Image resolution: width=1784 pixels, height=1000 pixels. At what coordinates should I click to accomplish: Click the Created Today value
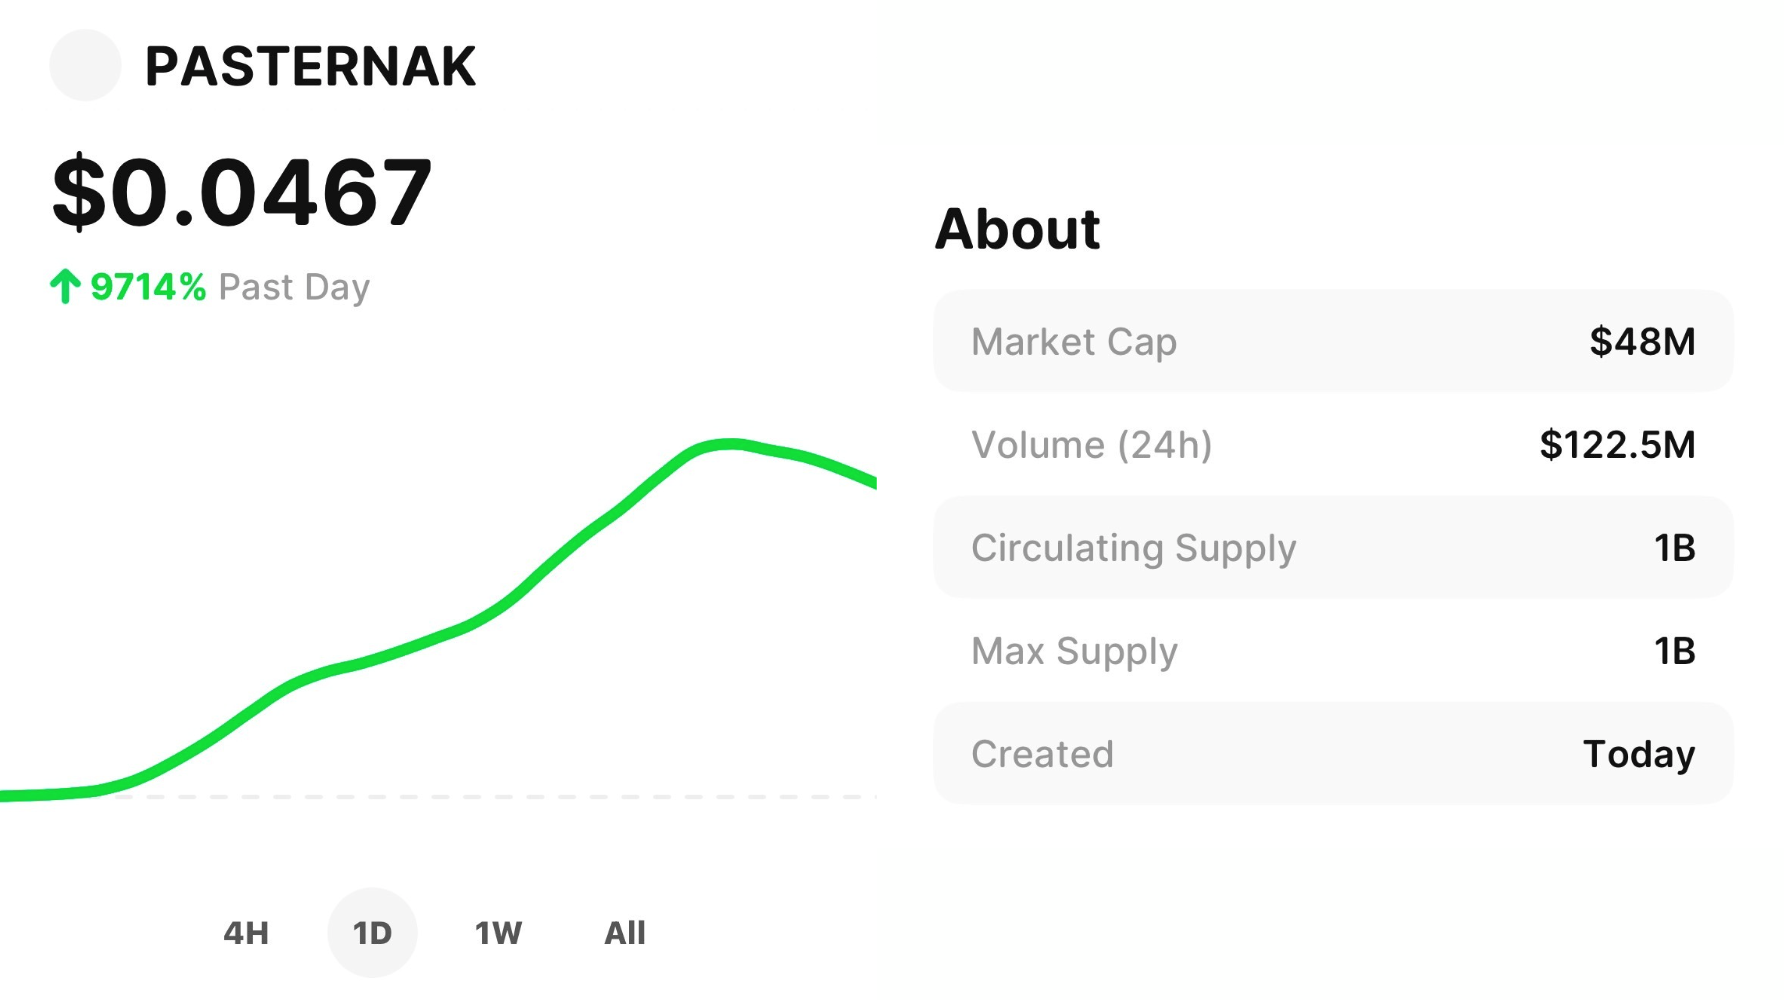click(x=1638, y=754)
